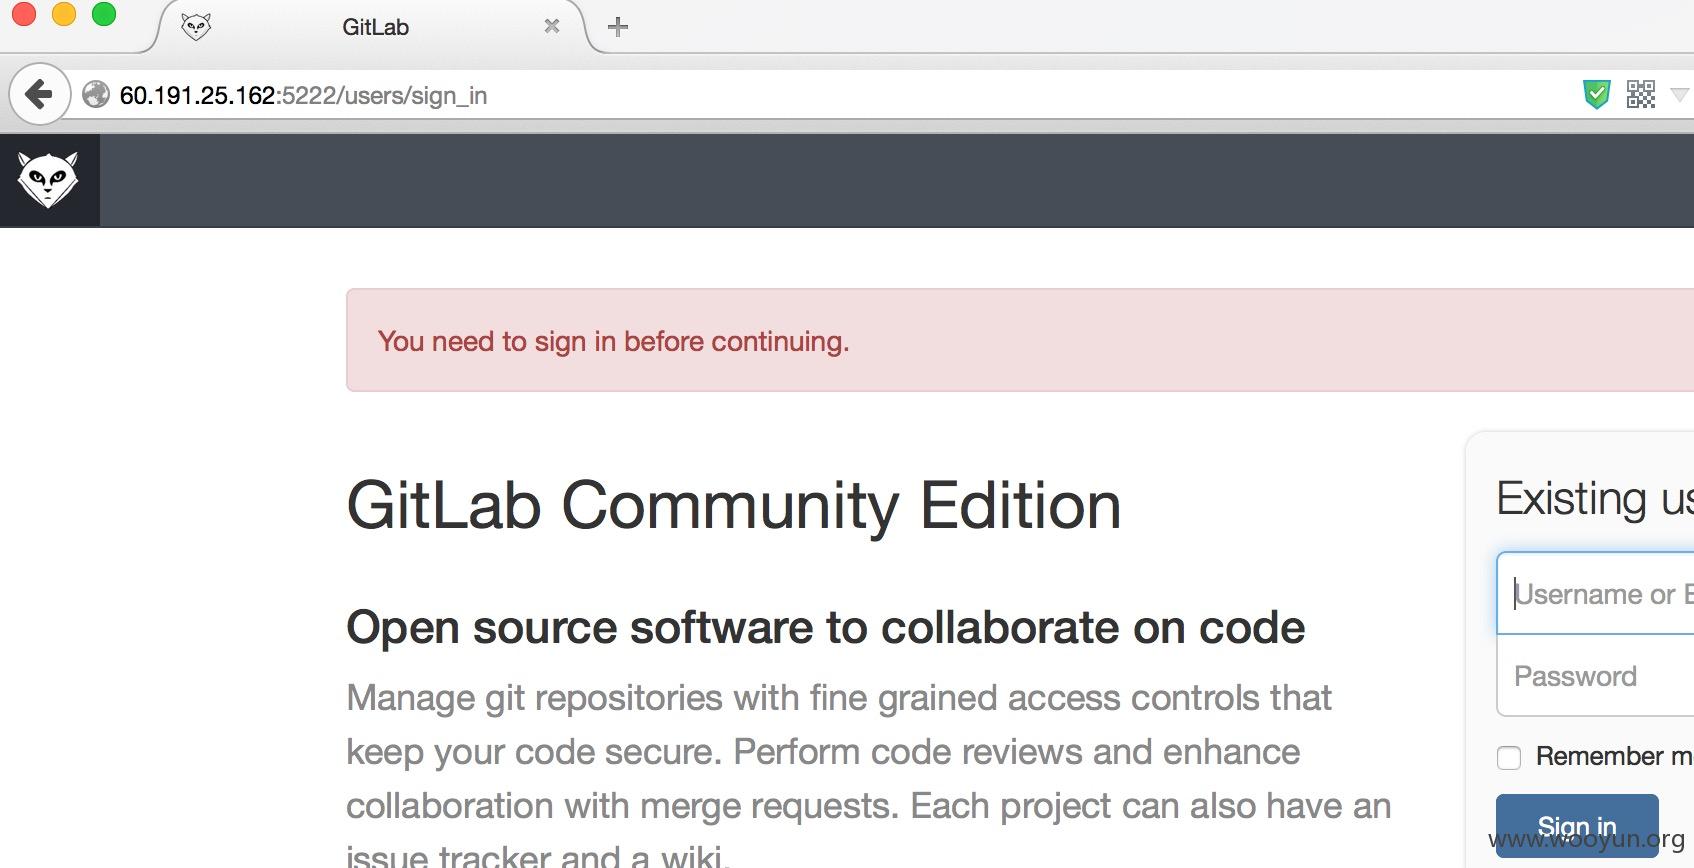
Task: Enable the Remember me checkbox
Action: (x=1509, y=757)
